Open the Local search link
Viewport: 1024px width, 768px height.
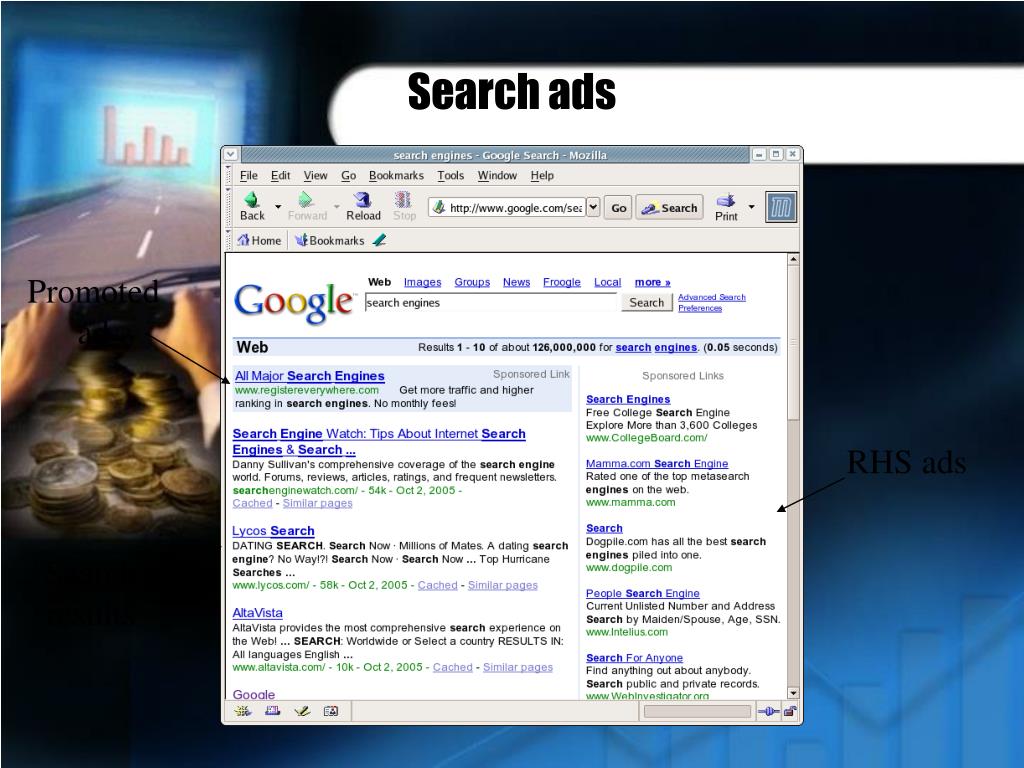click(x=607, y=282)
